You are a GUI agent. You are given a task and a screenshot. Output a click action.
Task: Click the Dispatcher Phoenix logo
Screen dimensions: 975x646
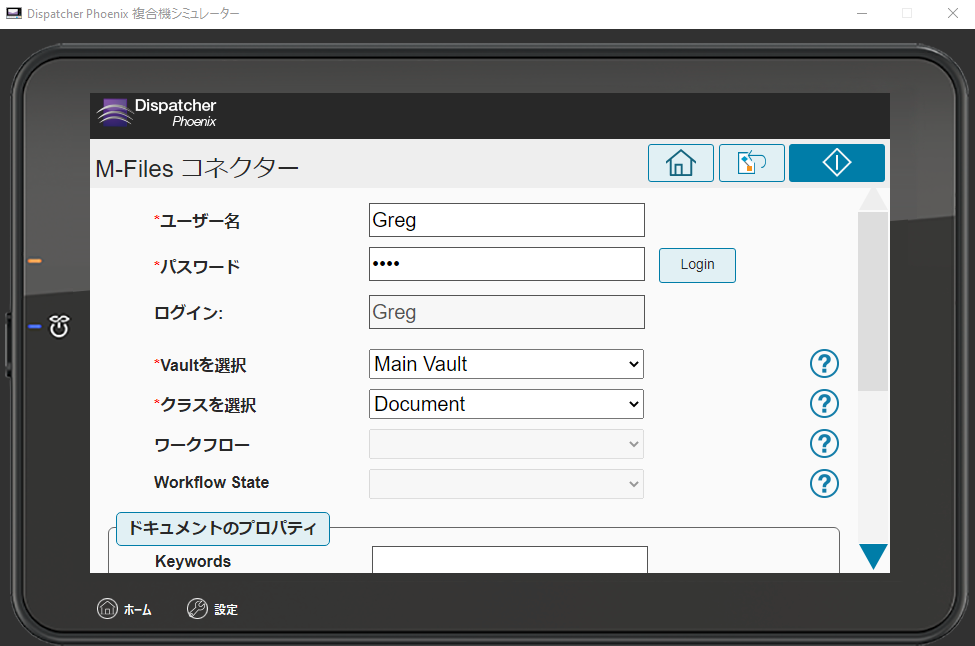[x=157, y=113]
